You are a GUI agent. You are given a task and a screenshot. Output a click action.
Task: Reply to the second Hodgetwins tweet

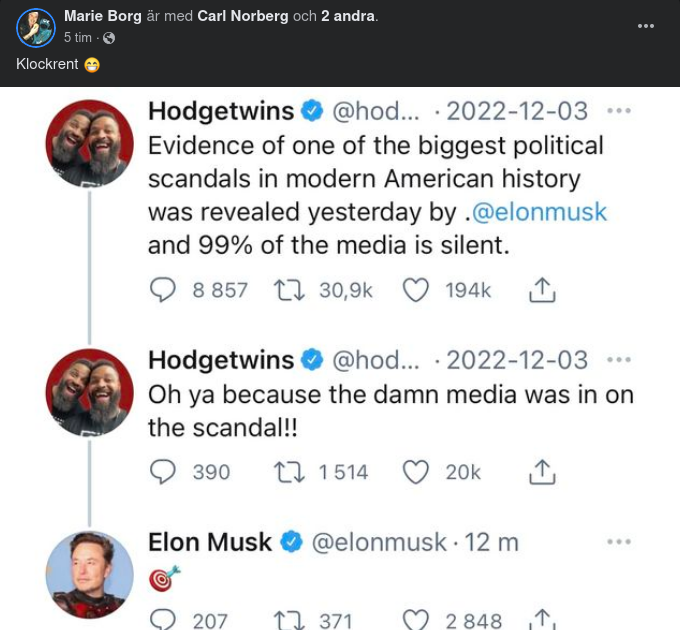163,471
